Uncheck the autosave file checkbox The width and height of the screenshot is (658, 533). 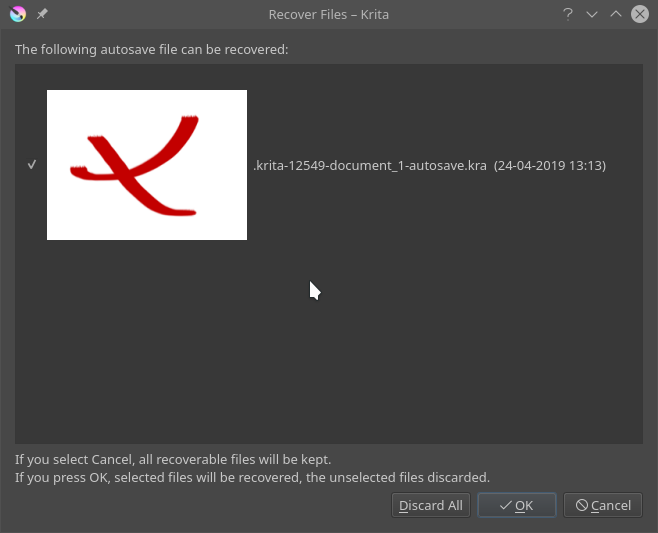pos(32,165)
